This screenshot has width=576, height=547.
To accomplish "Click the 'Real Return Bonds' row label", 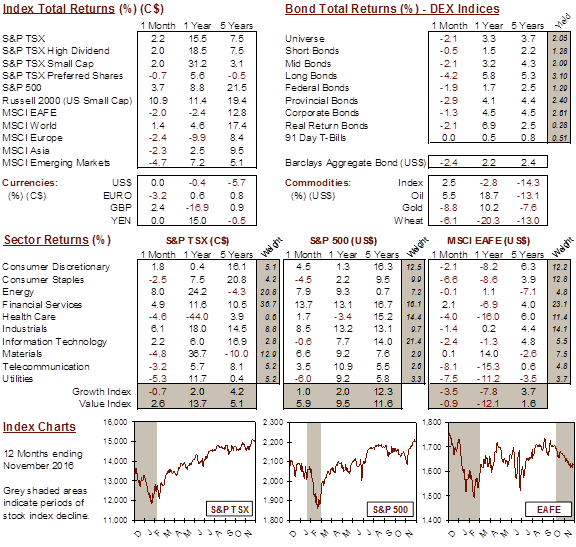I will pyautogui.click(x=326, y=126).
